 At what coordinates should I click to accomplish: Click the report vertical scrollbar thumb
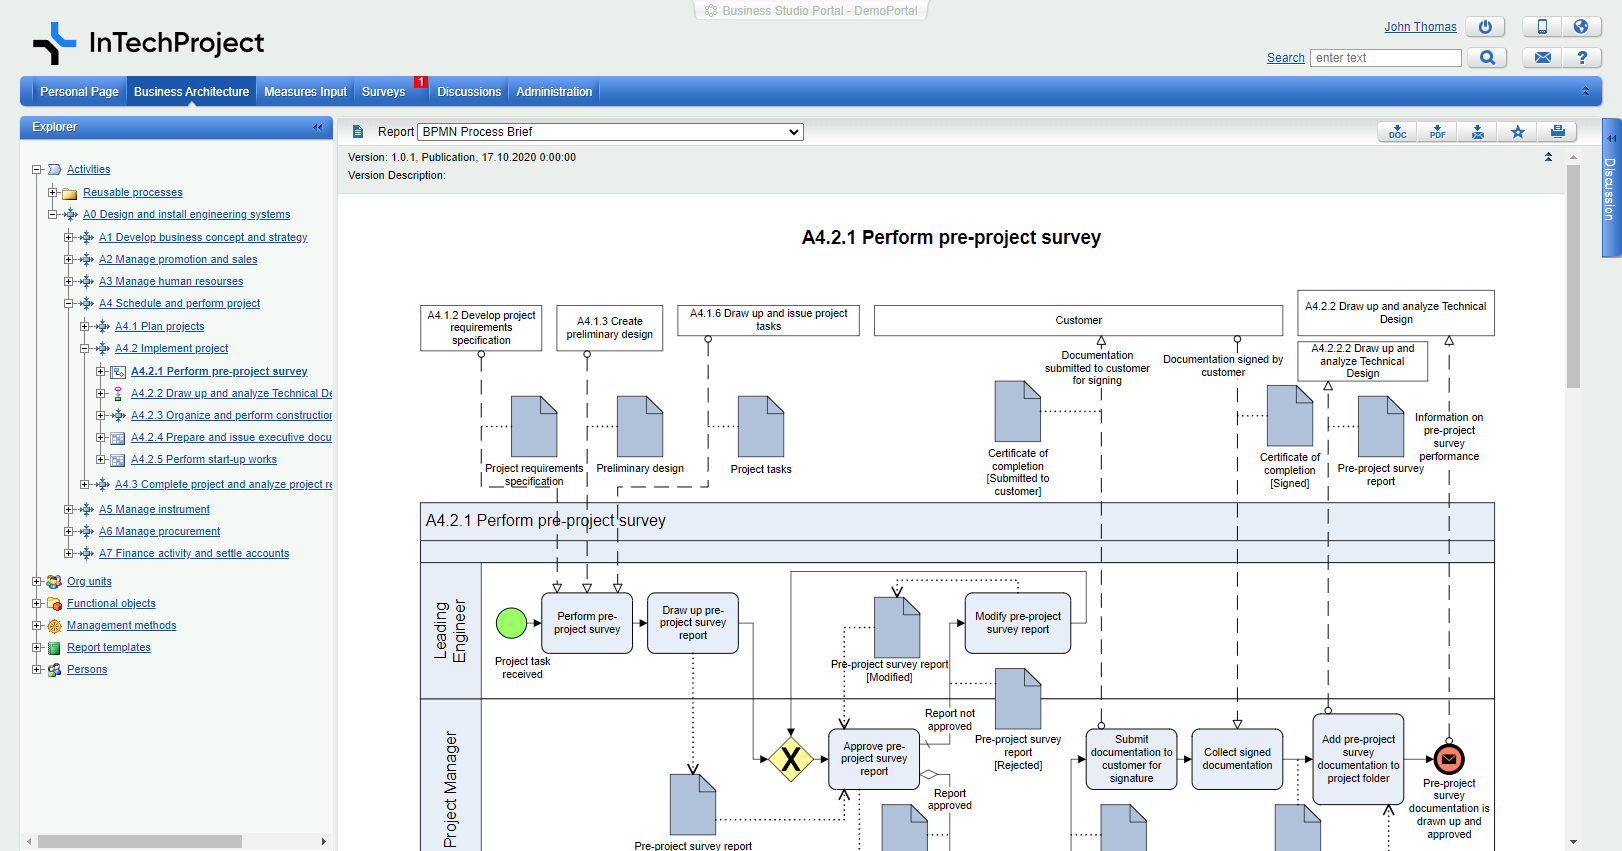pyautogui.click(x=1573, y=277)
